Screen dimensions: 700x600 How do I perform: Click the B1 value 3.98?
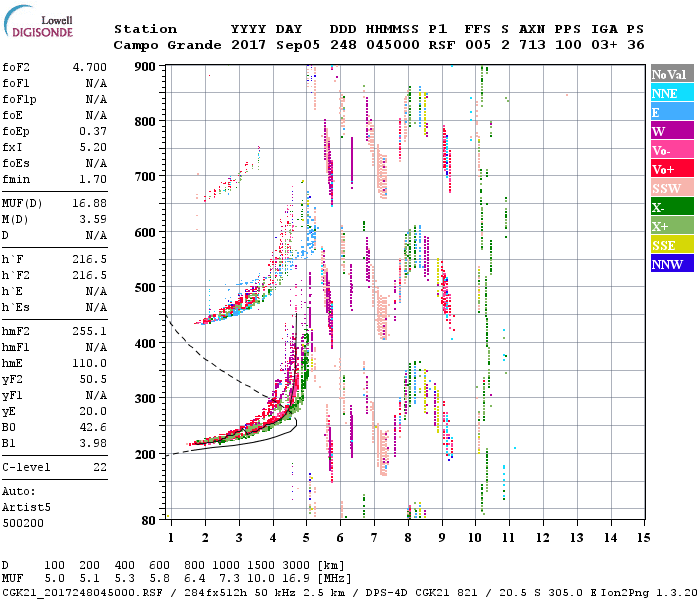93,443
